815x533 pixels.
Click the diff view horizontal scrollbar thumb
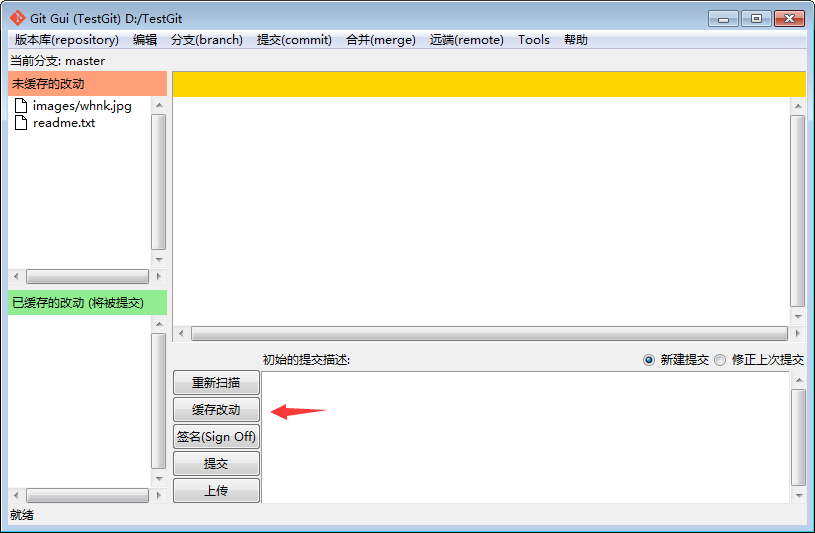click(x=489, y=333)
